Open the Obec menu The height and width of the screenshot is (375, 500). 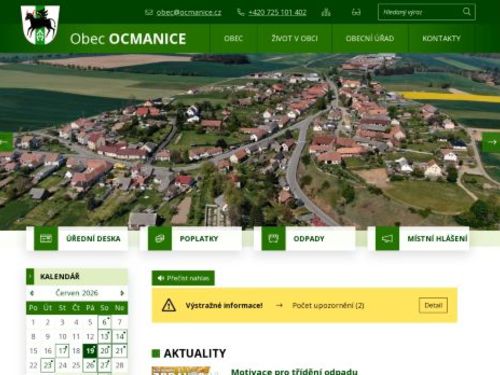pyautogui.click(x=233, y=38)
